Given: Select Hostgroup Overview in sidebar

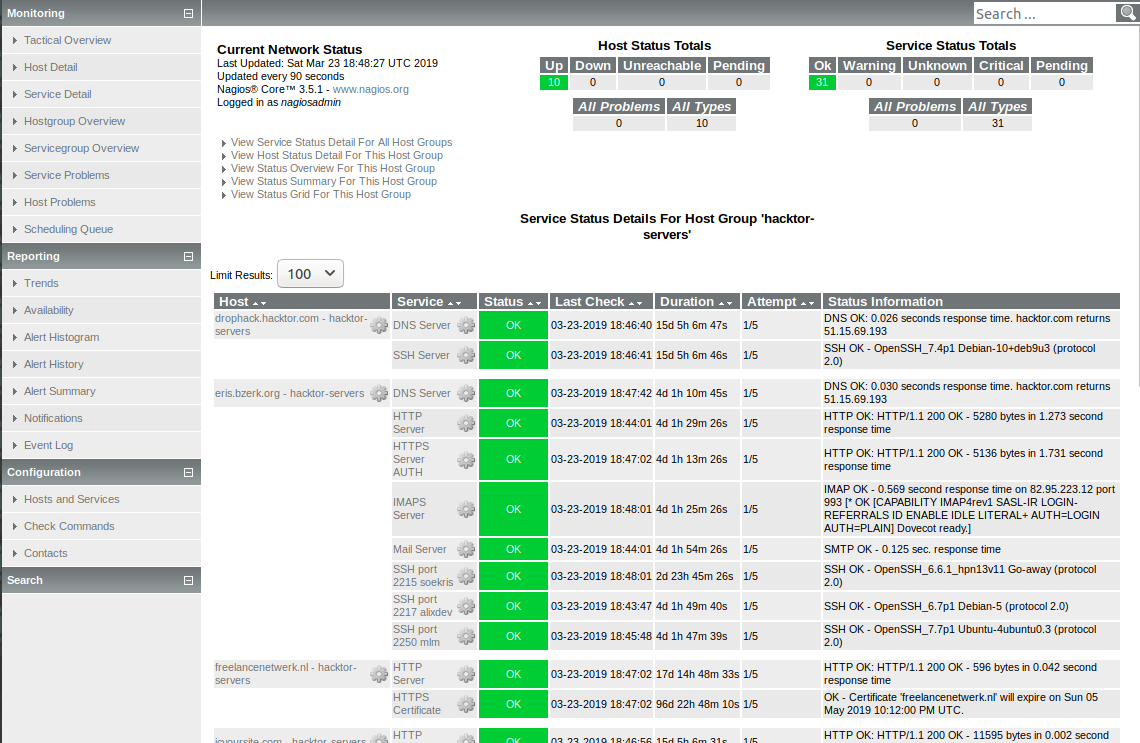Looking at the screenshot, I should click(74, 121).
